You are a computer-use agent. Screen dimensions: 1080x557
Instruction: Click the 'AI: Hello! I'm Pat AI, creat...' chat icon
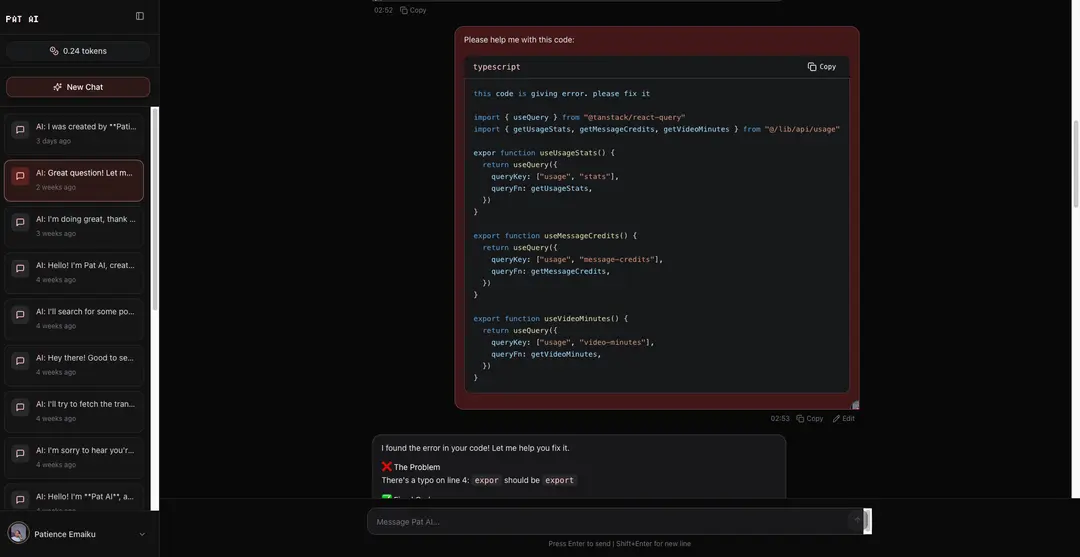click(x=21, y=268)
